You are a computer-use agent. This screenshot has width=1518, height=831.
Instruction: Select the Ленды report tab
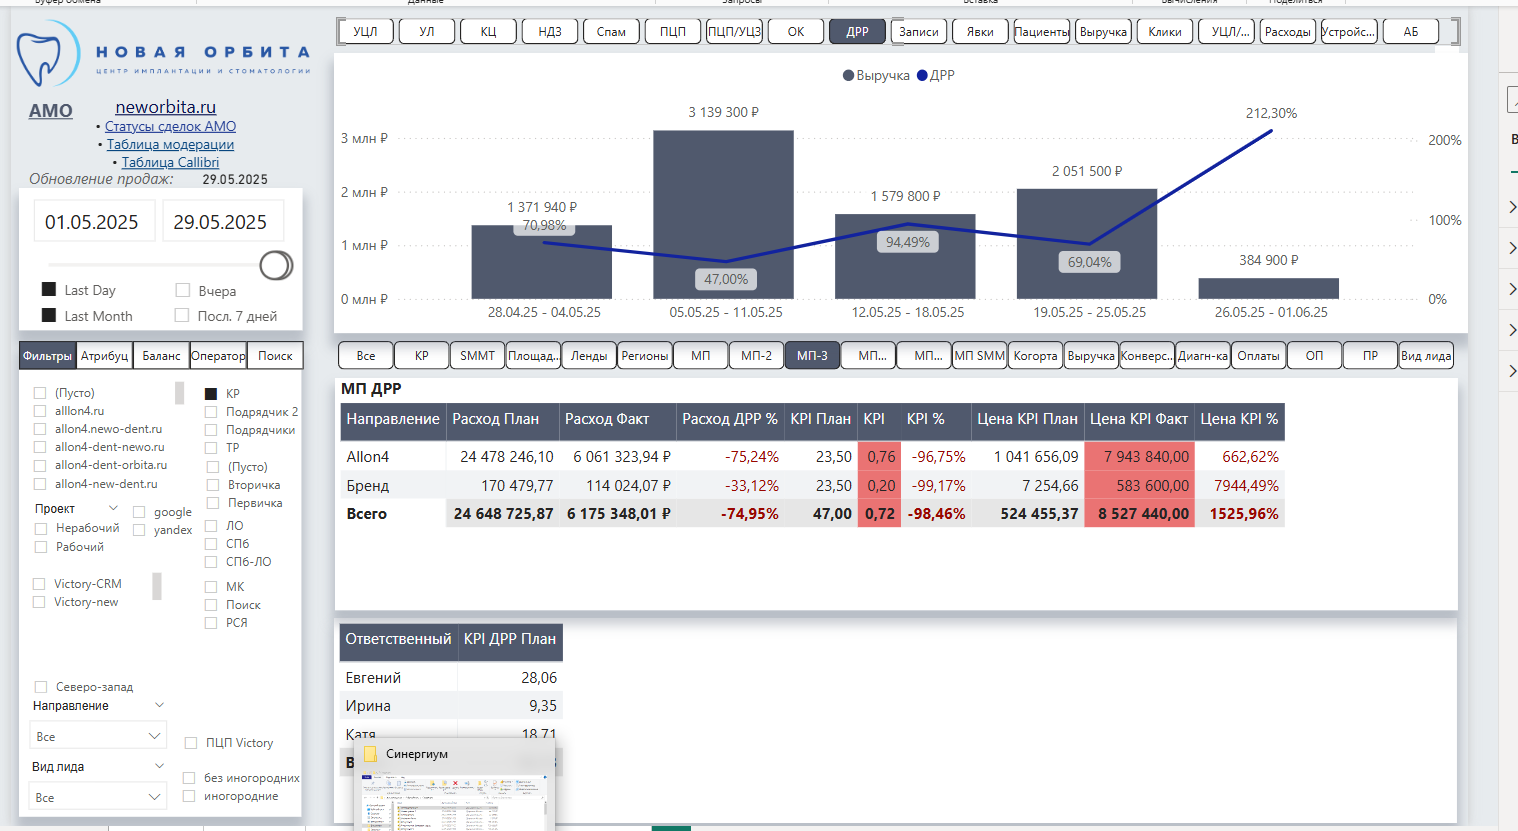589,356
